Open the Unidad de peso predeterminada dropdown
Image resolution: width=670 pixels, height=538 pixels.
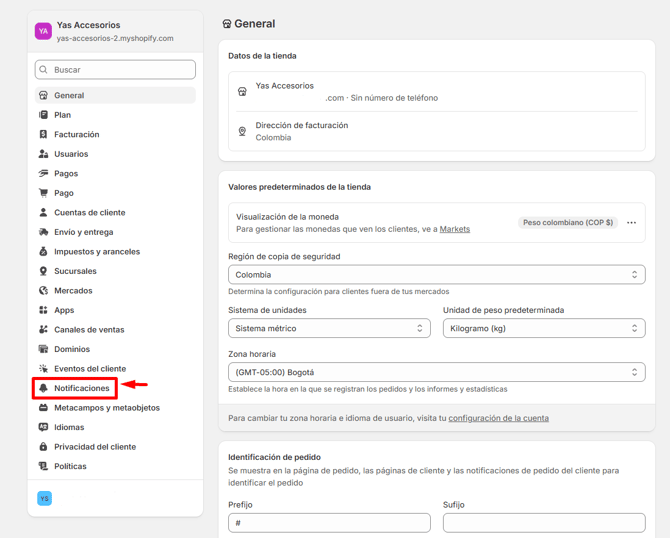point(543,328)
